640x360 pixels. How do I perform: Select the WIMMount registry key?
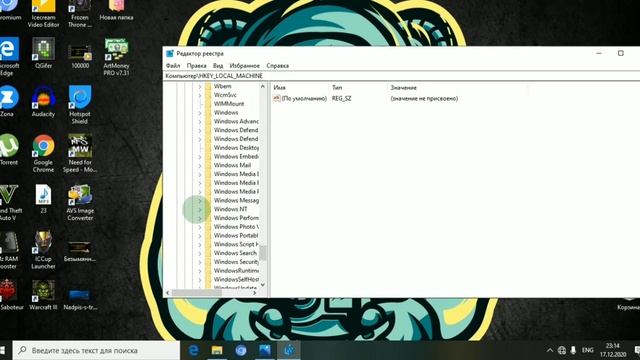click(229, 104)
